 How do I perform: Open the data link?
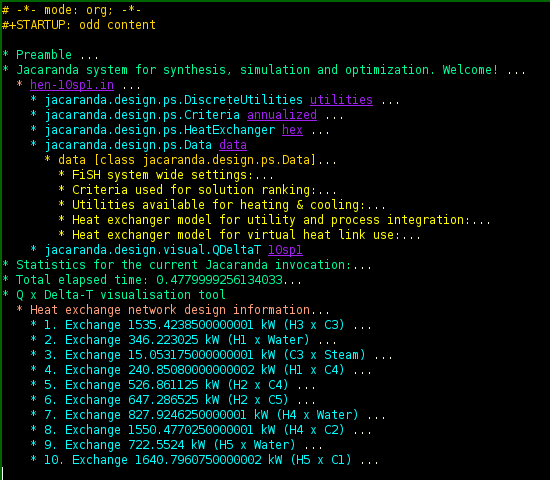[233, 145]
